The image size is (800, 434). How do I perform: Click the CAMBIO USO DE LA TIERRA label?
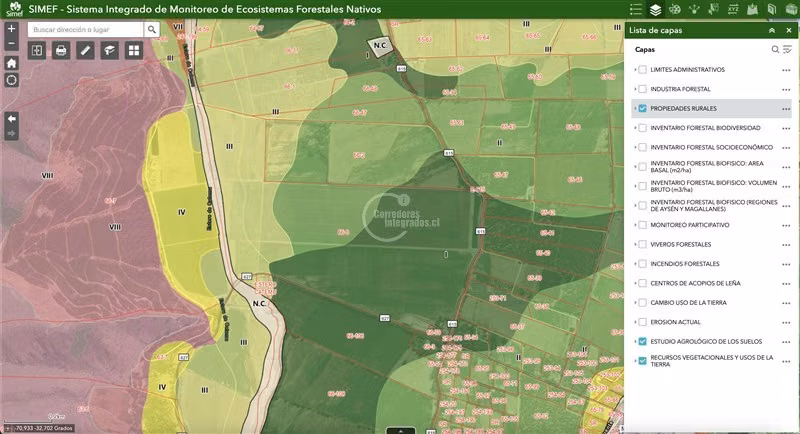[x=688, y=302]
